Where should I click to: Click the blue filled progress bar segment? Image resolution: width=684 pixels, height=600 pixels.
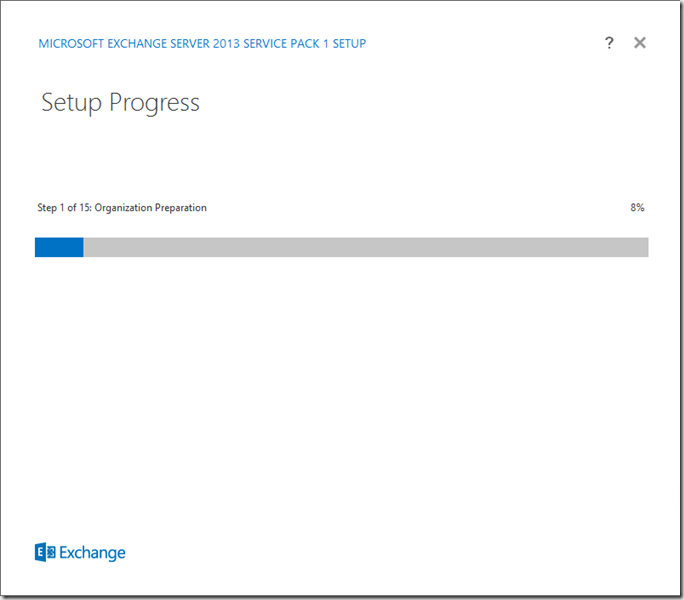tap(59, 247)
